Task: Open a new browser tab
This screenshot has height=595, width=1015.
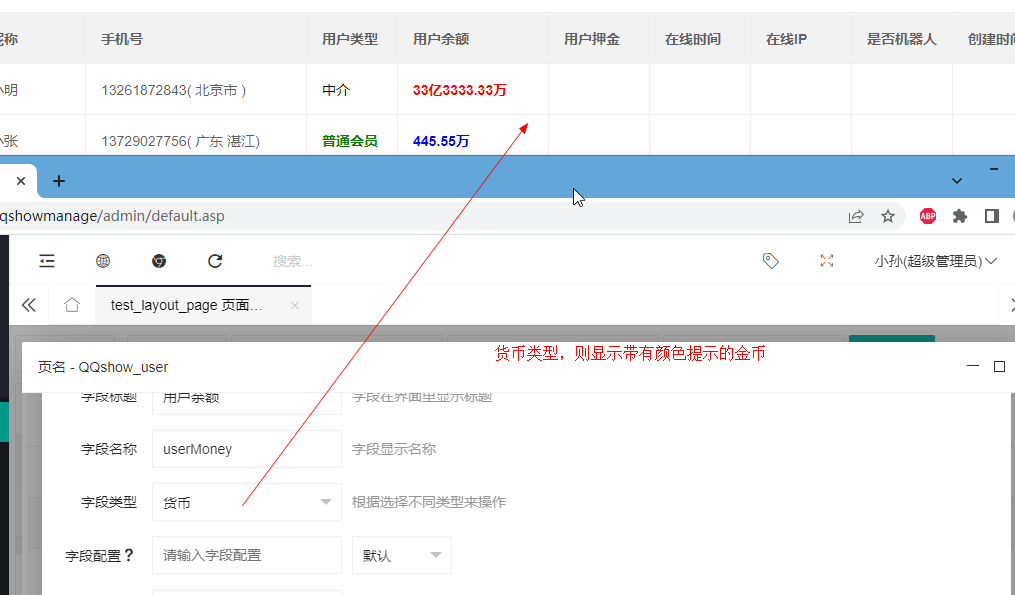Action: click(x=59, y=181)
